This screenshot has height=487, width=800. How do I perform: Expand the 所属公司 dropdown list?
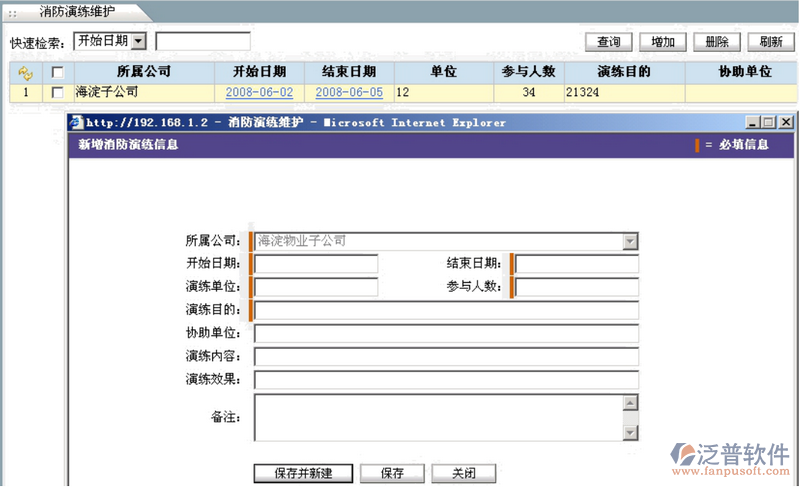629,241
